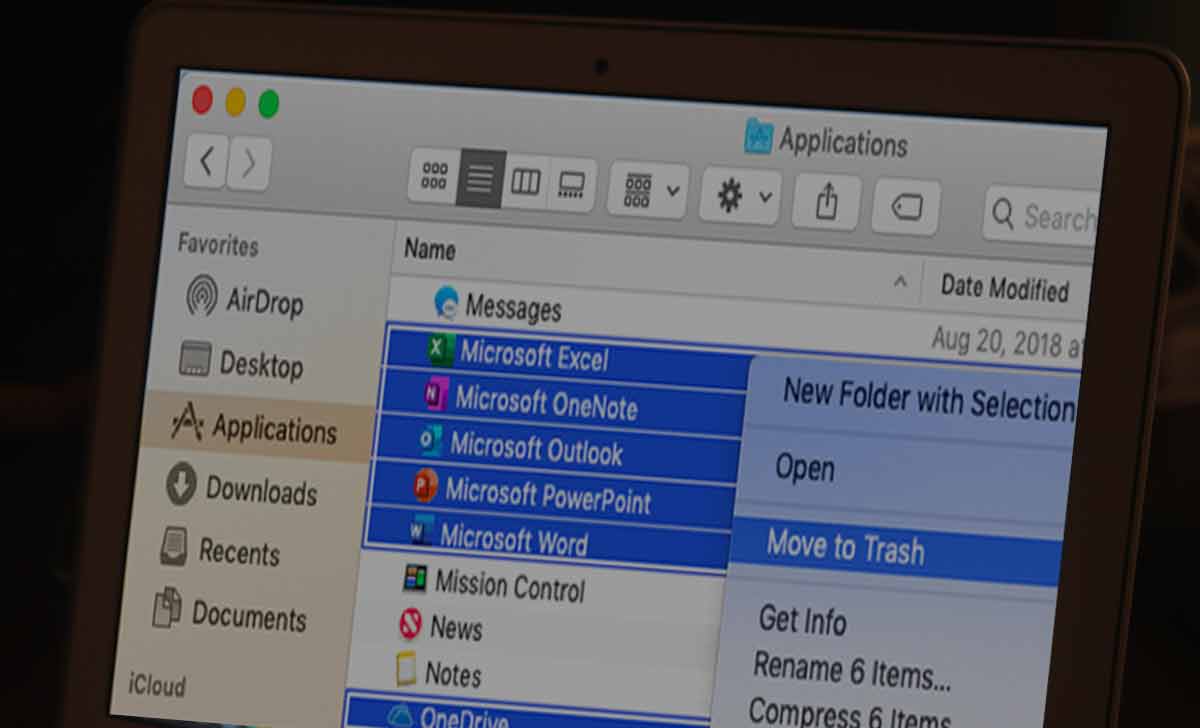Switch to column view

tap(526, 183)
